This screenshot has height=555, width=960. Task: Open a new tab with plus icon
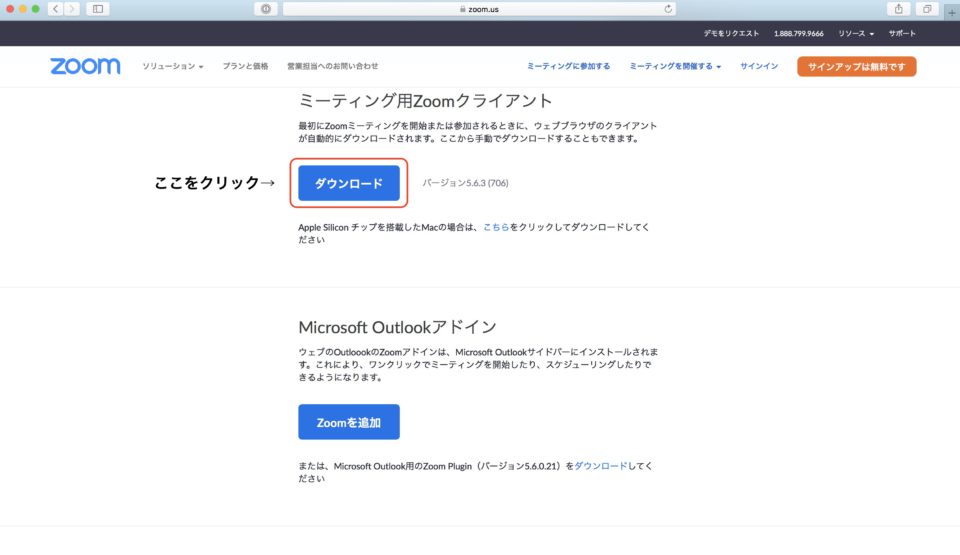pos(952,12)
